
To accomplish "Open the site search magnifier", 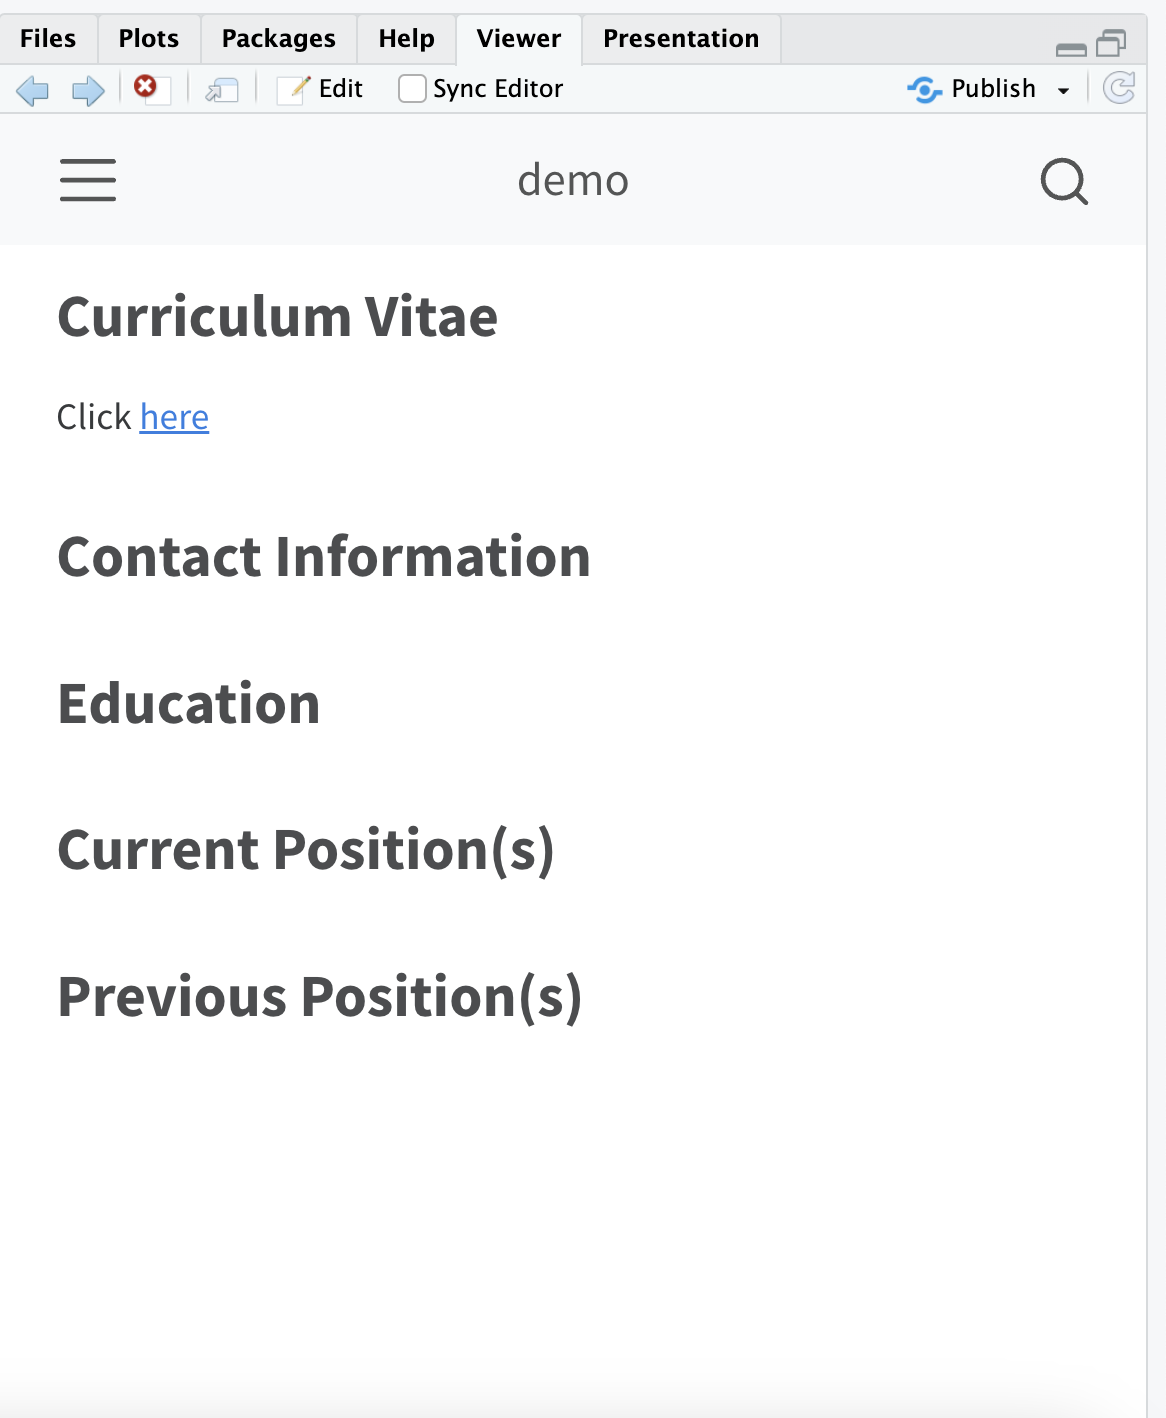I will point(1063,181).
